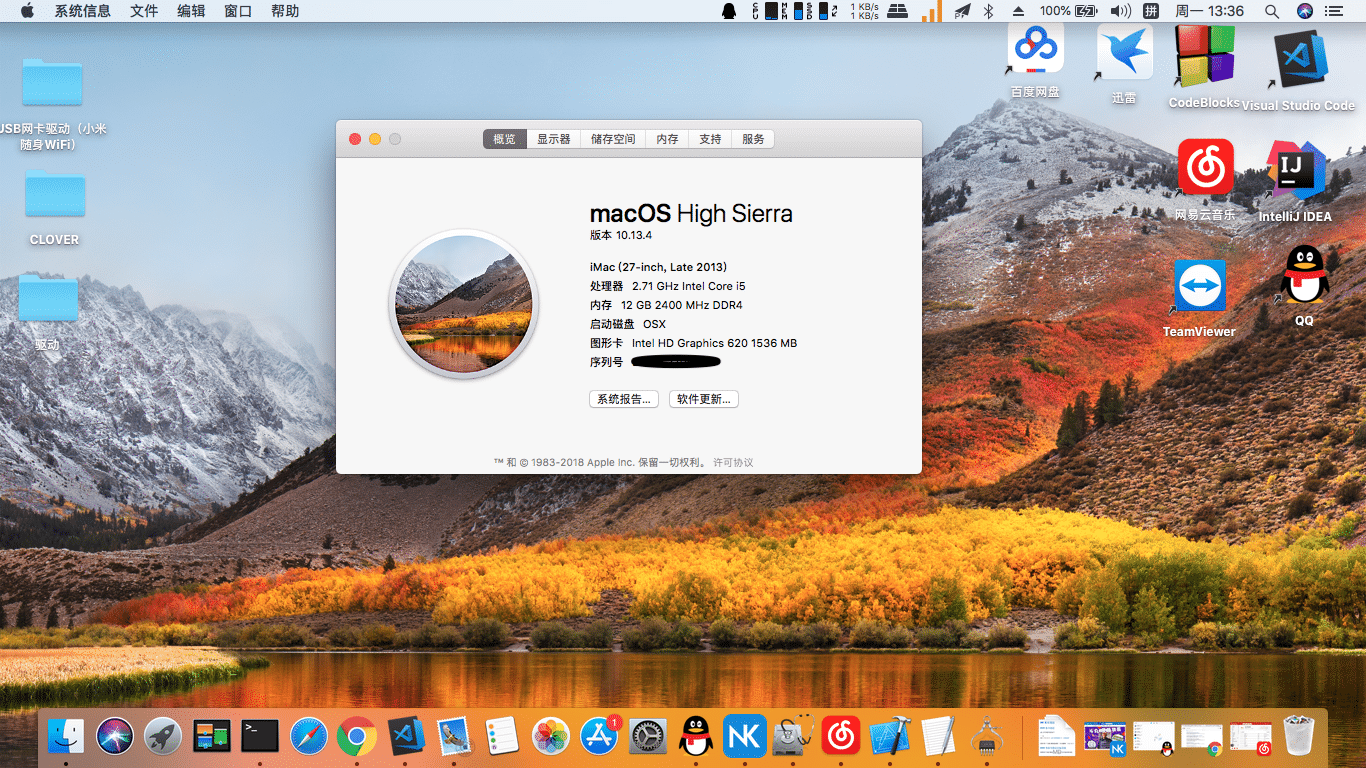Screen dimensions: 1366x768
Task: Open the 窗口 menu
Action: tap(238, 11)
